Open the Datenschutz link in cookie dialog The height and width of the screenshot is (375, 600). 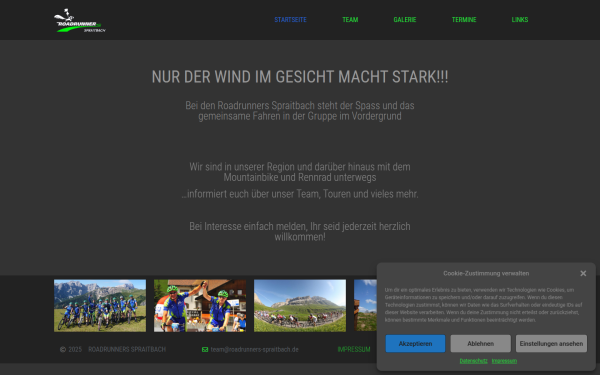coord(473,361)
